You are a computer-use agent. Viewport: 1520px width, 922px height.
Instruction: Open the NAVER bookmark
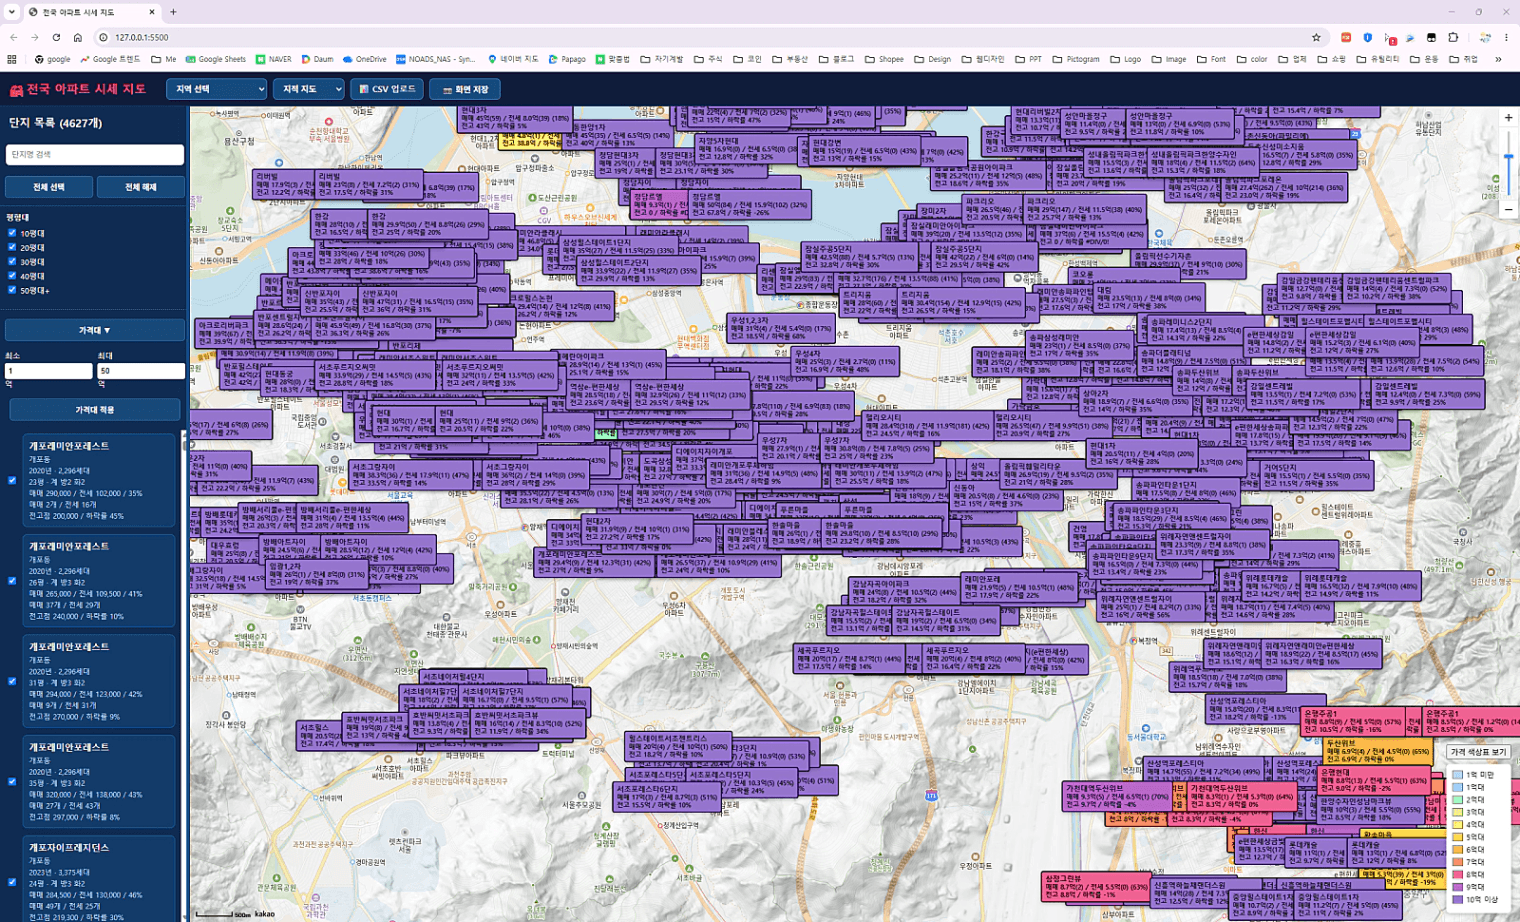(273, 59)
